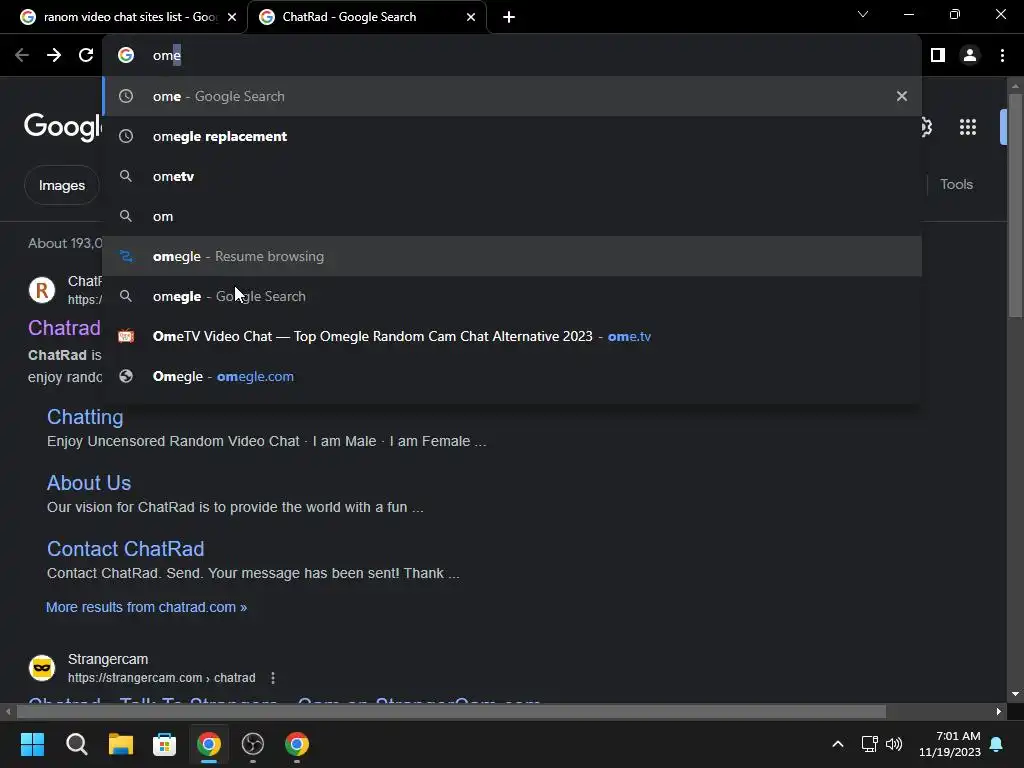Open the Omegle omegle.com suggestion
The height and width of the screenshot is (768, 1024).
click(x=512, y=376)
